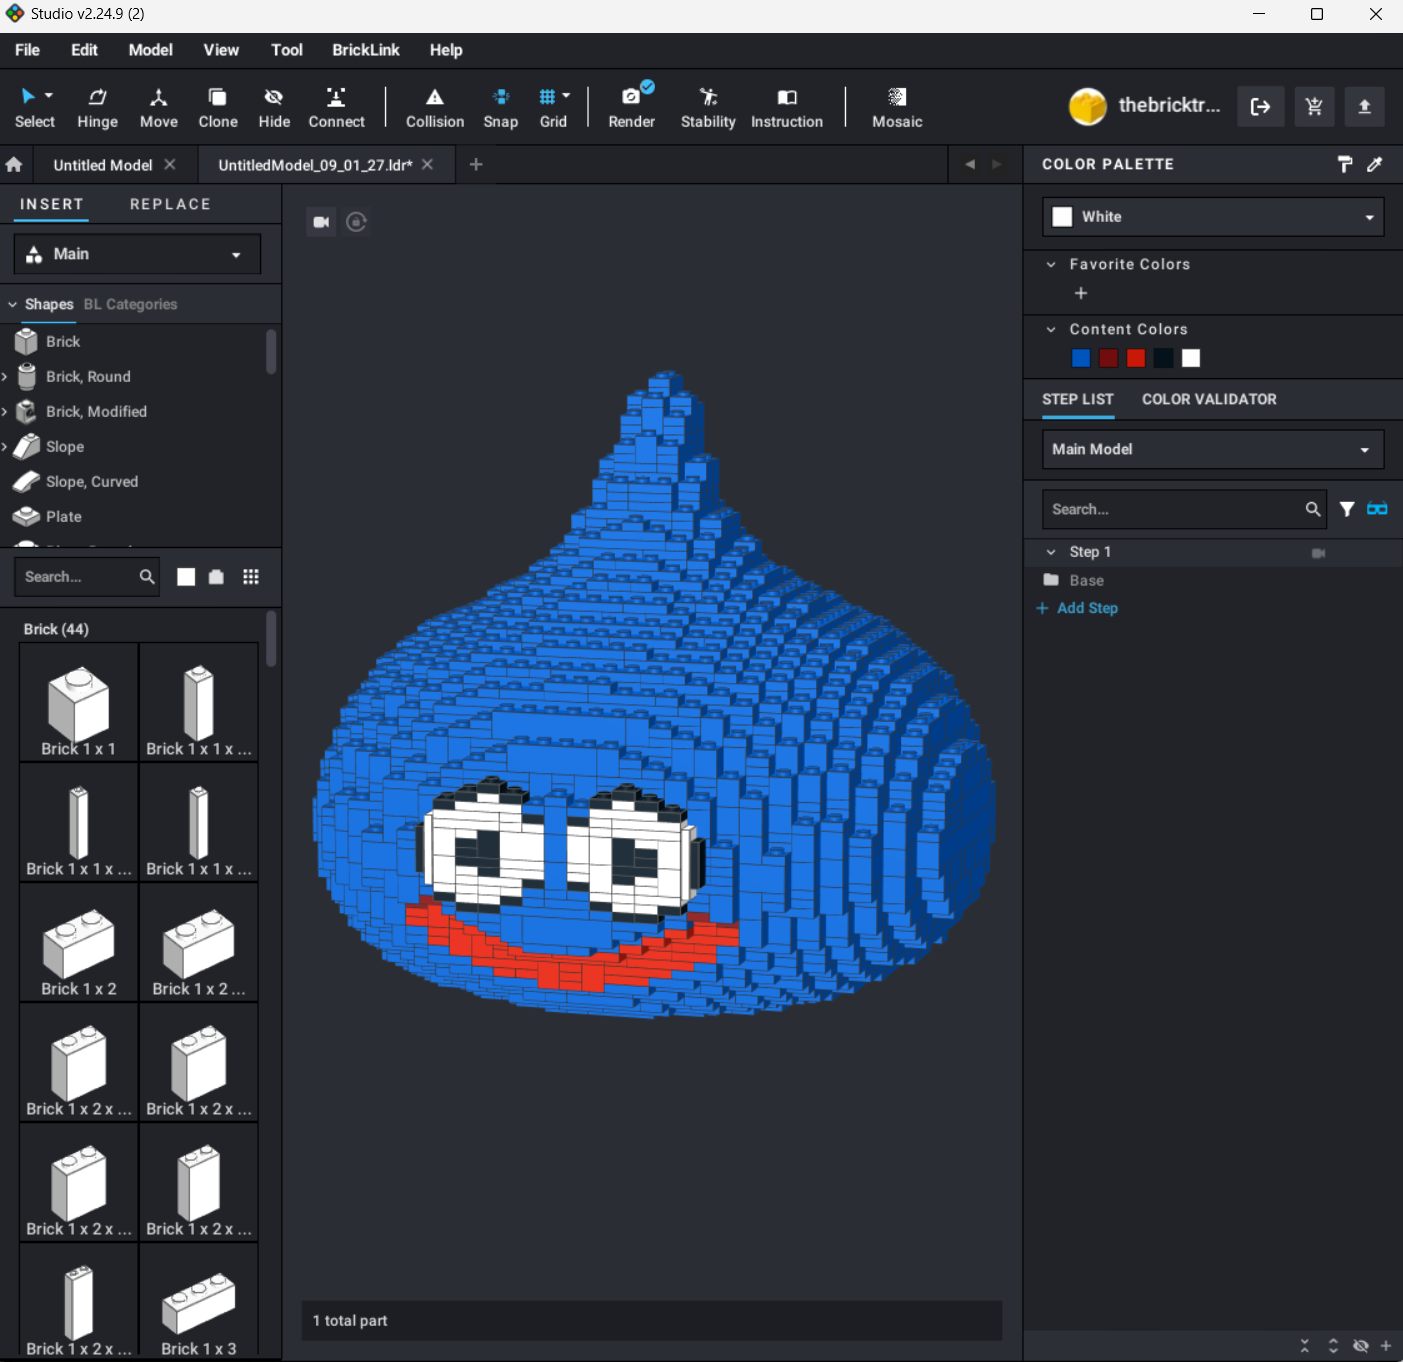Select the dark red content color swatch
The image size is (1403, 1362).
click(x=1108, y=358)
